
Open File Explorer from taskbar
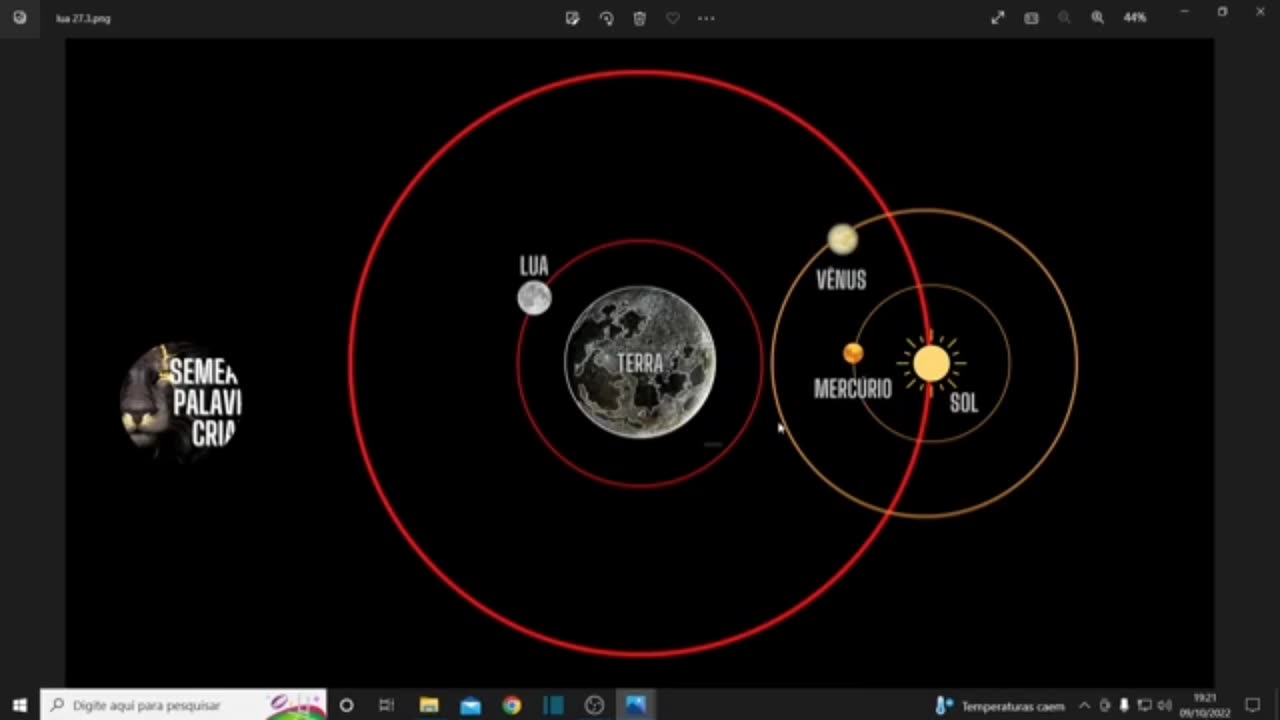click(x=429, y=705)
